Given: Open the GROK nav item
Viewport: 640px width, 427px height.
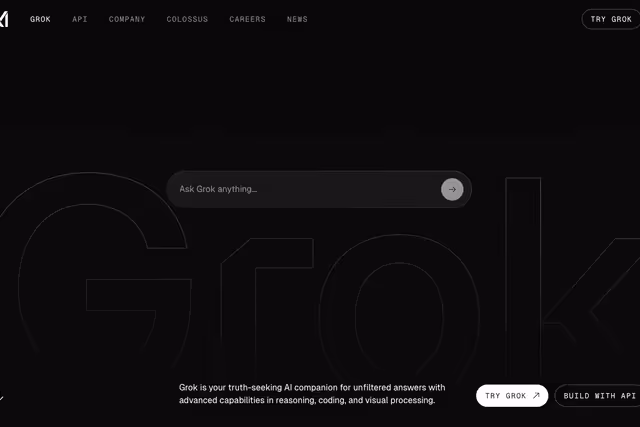Looking at the screenshot, I should click(x=40, y=19).
